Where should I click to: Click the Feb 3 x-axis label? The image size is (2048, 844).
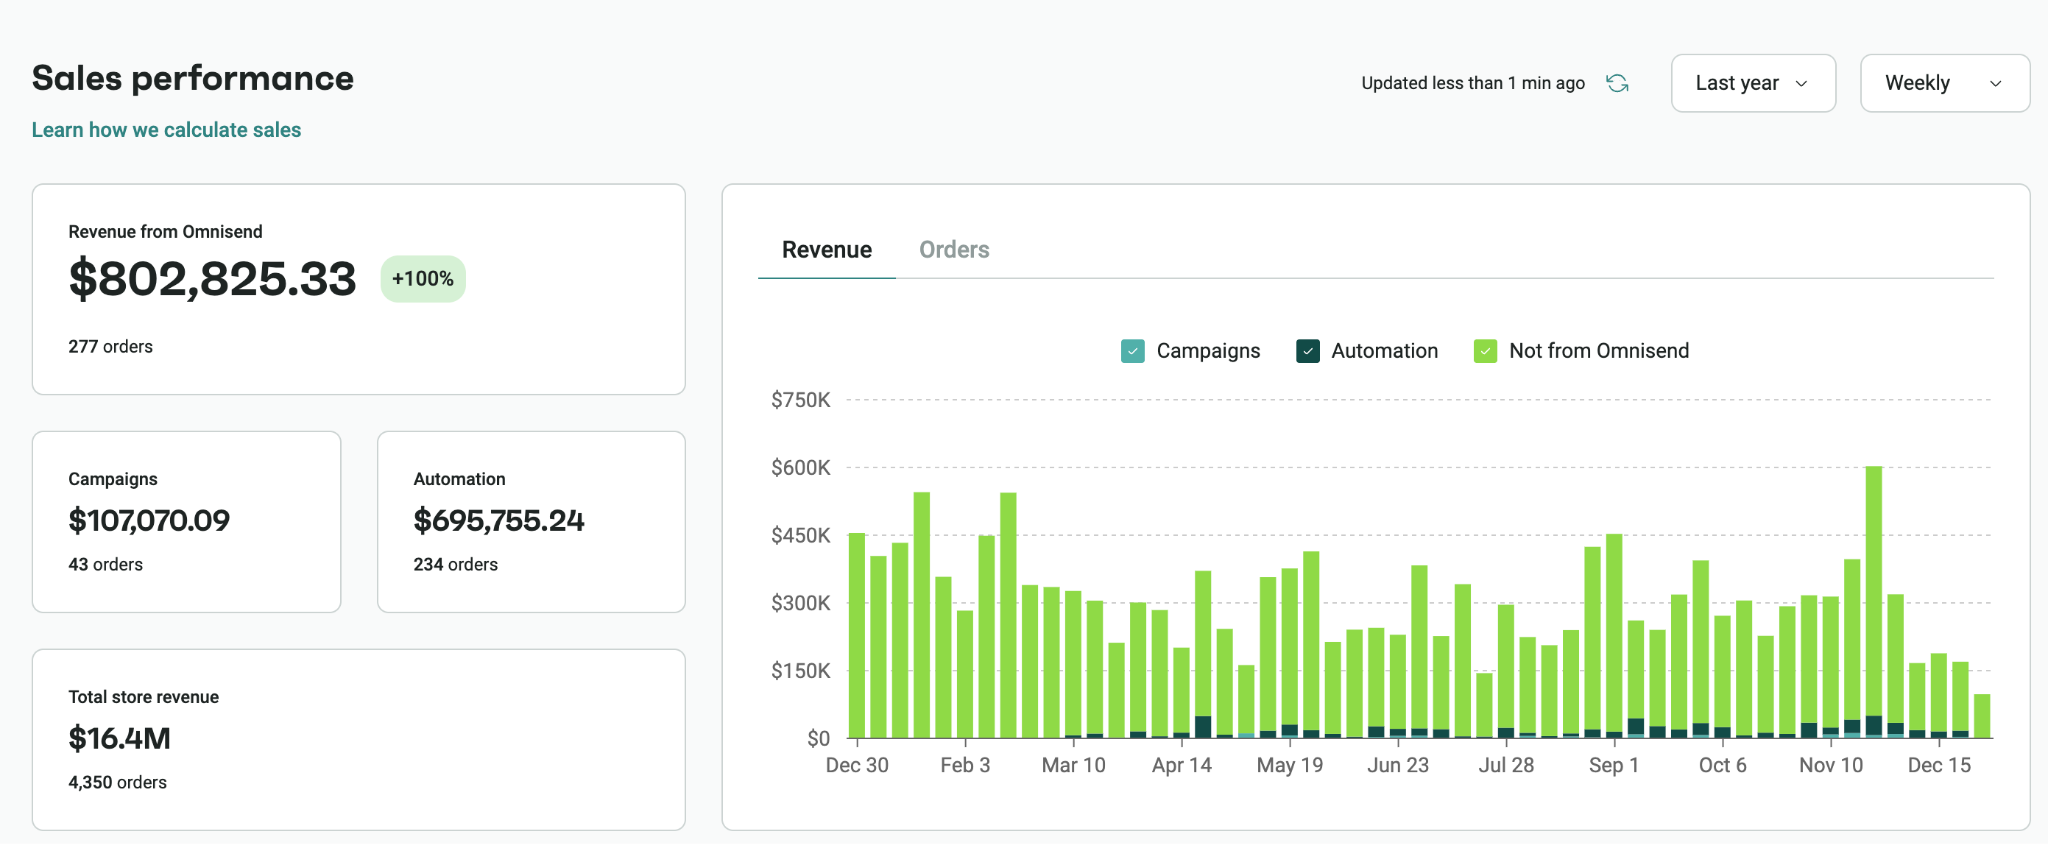click(965, 765)
